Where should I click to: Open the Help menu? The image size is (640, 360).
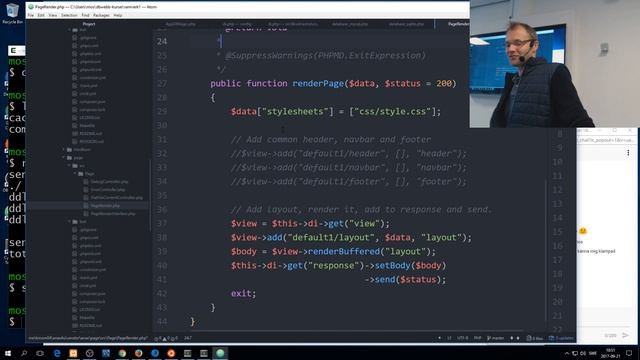pos(118,15)
